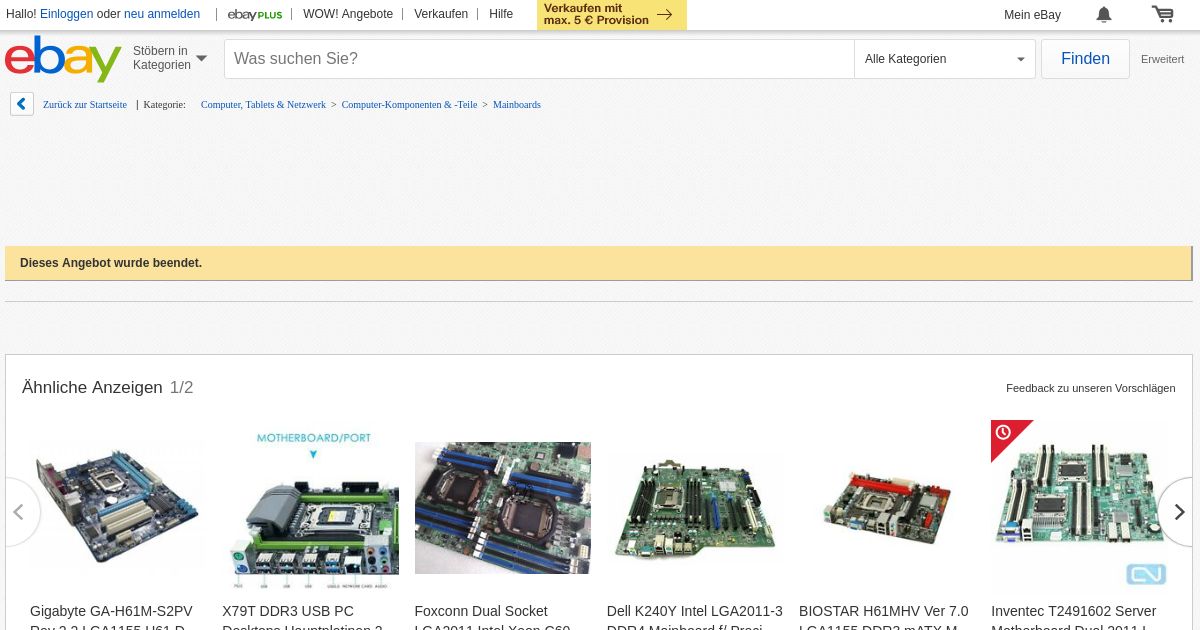This screenshot has height=630, width=1200.
Task: Open the shopping cart icon
Action: (x=1162, y=14)
